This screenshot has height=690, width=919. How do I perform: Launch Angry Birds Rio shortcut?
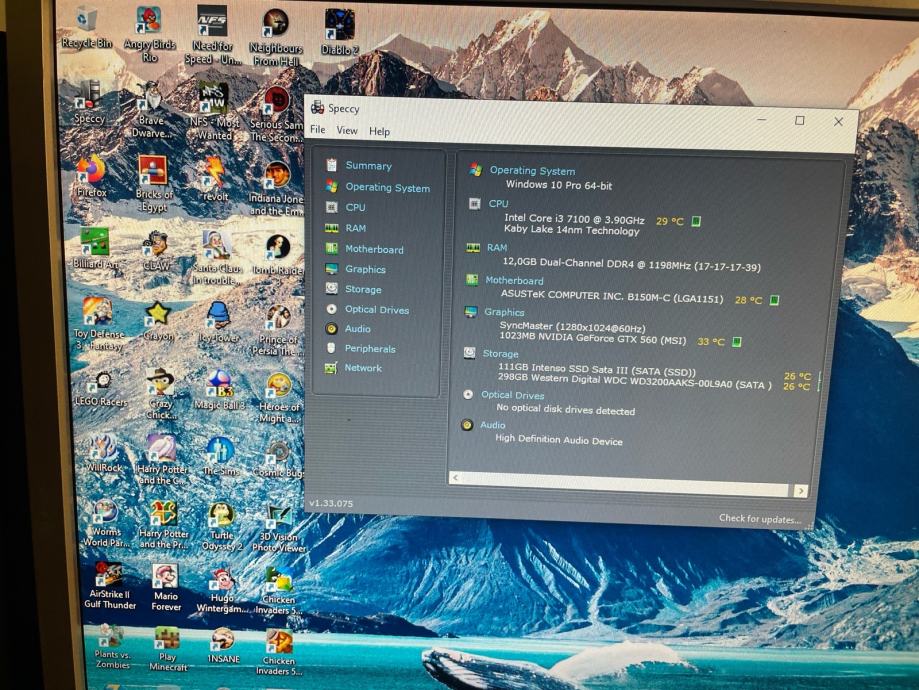point(149,33)
